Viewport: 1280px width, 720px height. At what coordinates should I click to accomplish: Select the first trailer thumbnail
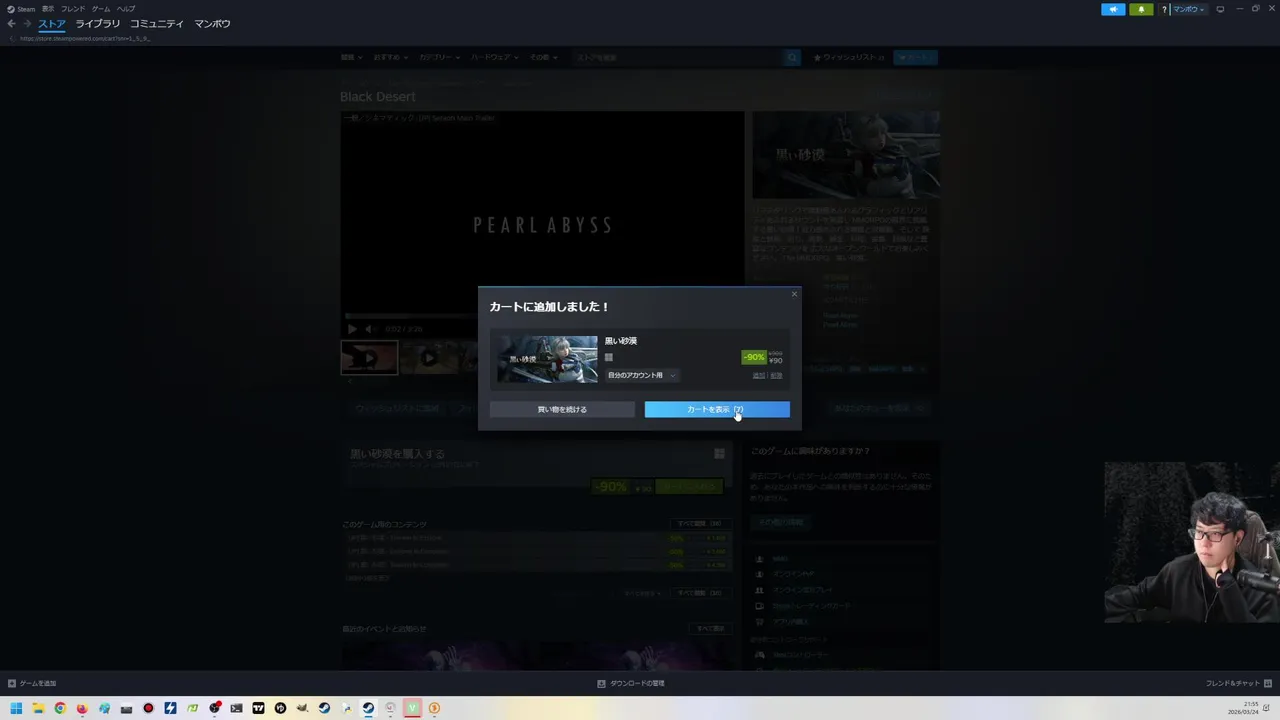coord(369,357)
